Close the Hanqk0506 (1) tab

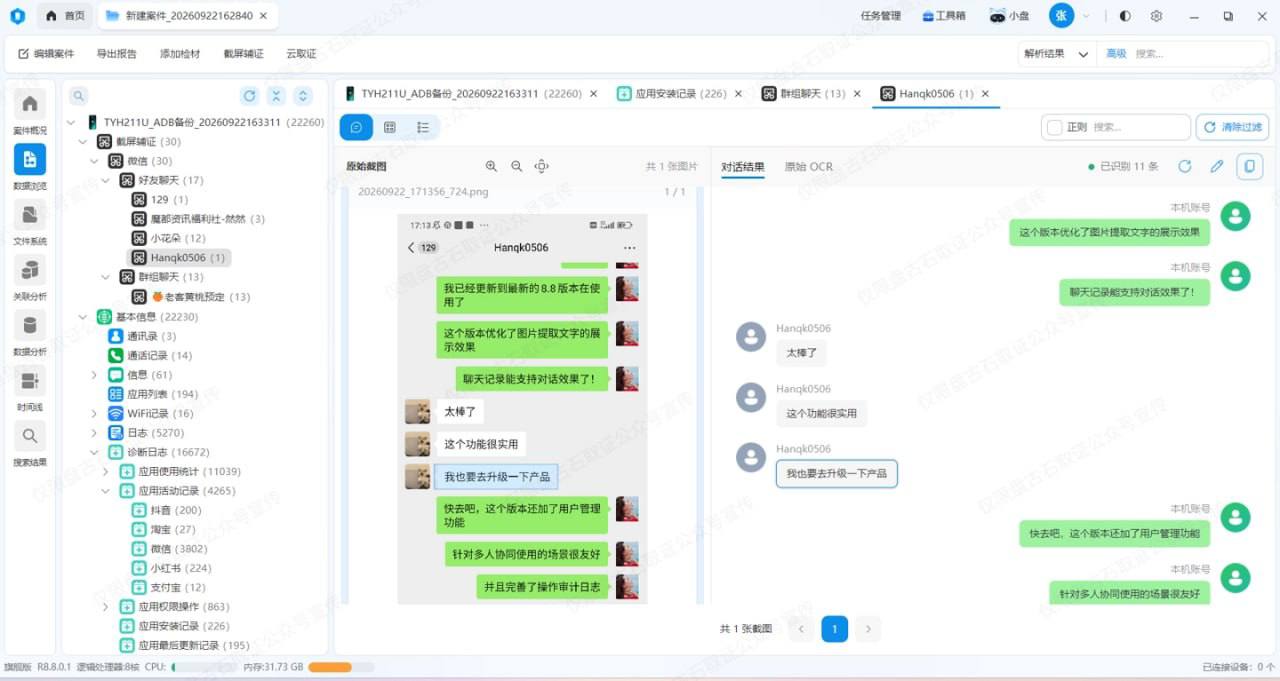click(x=985, y=93)
